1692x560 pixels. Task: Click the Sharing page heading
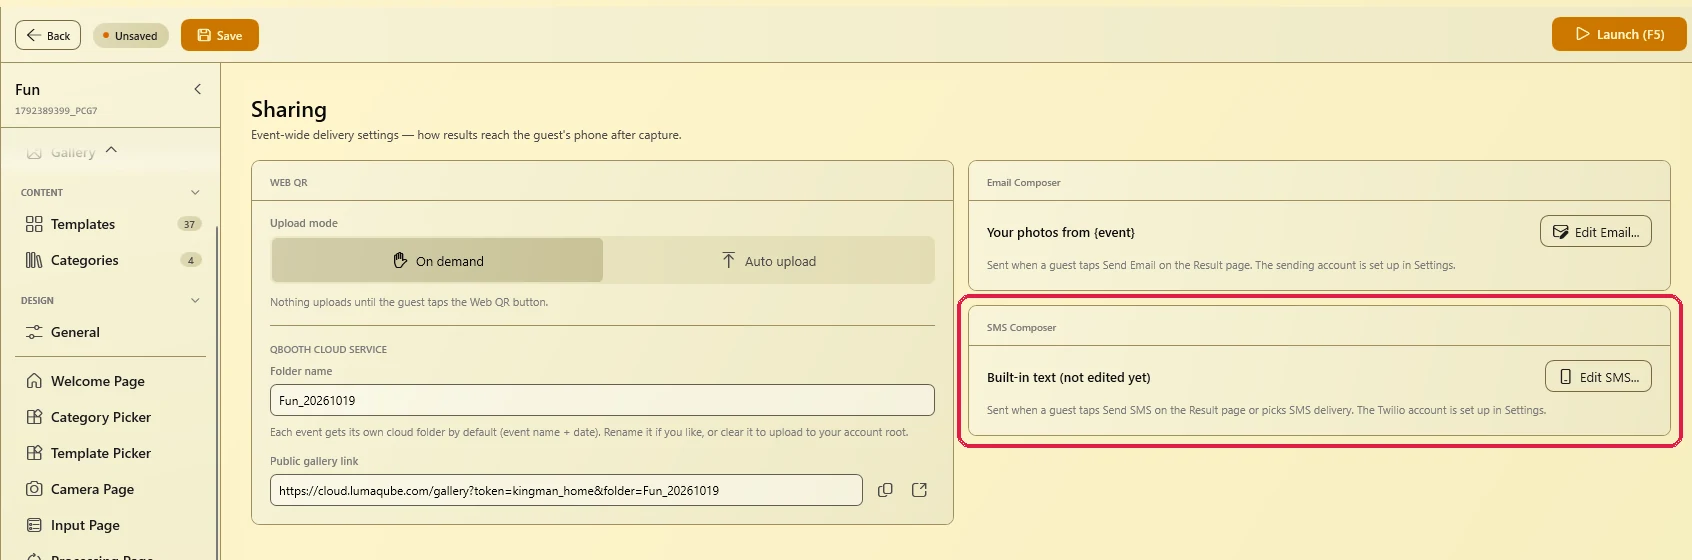289,109
